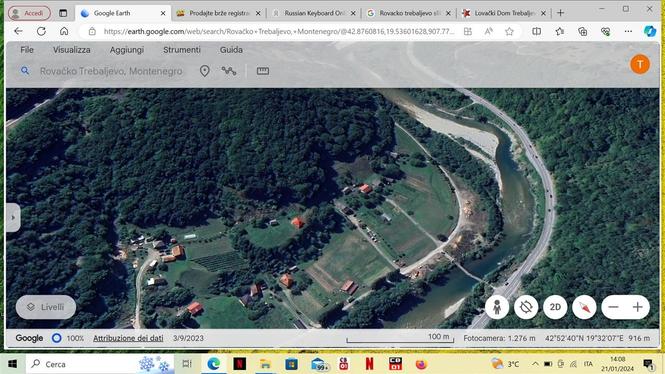Open the Aggiungi menu
The height and width of the screenshot is (374, 665).
[x=126, y=50]
